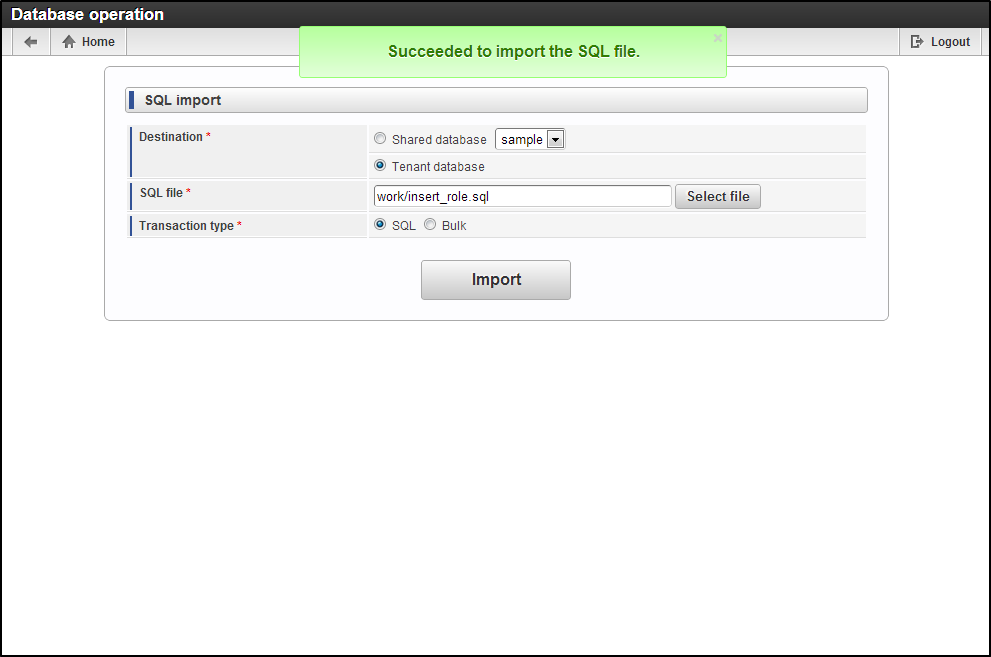Open the sample database dropdown
This screenshot has width=991, height=657.
coord(530,139)
